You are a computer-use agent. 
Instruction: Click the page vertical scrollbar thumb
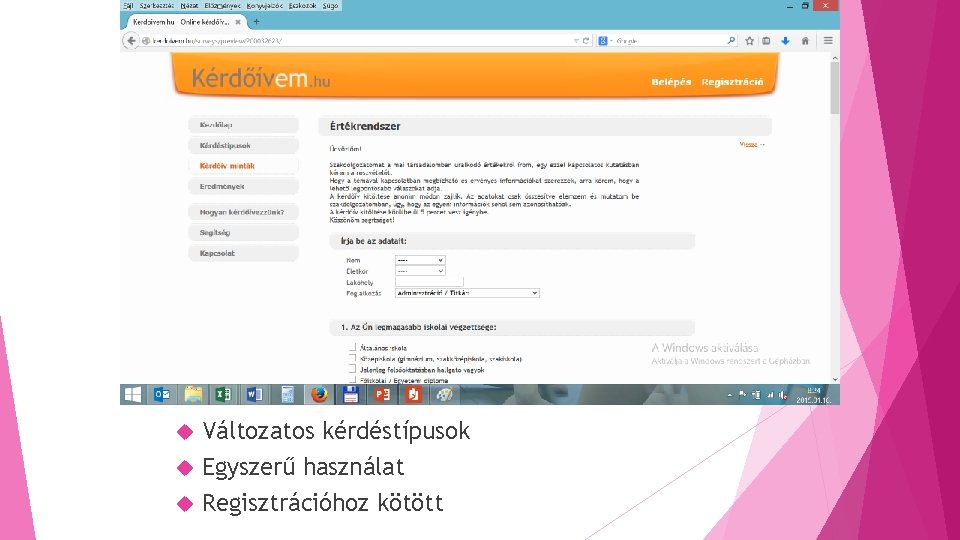pyautogui.click(x=834, y=88)
